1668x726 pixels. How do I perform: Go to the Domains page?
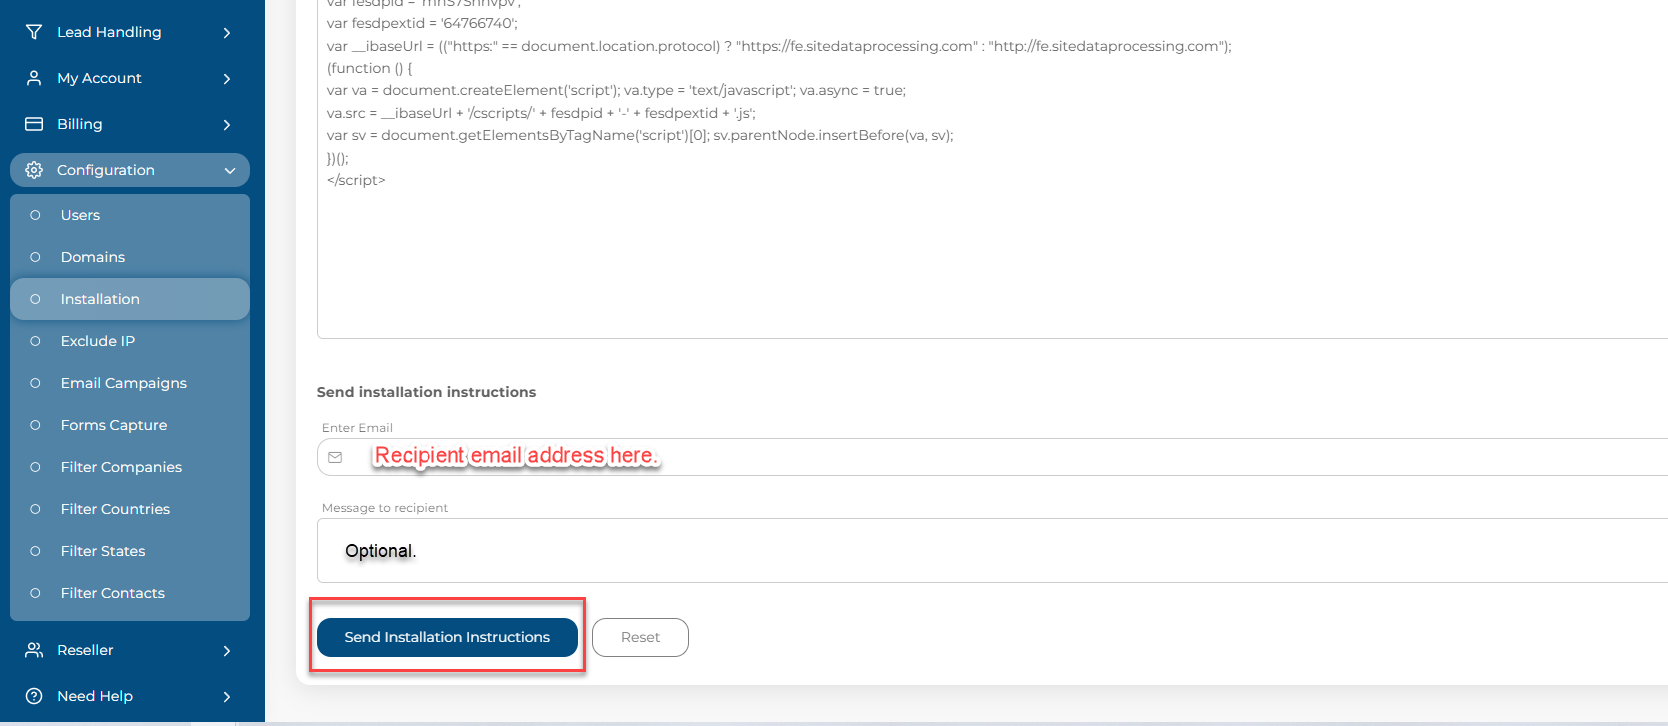pos(130,257)
